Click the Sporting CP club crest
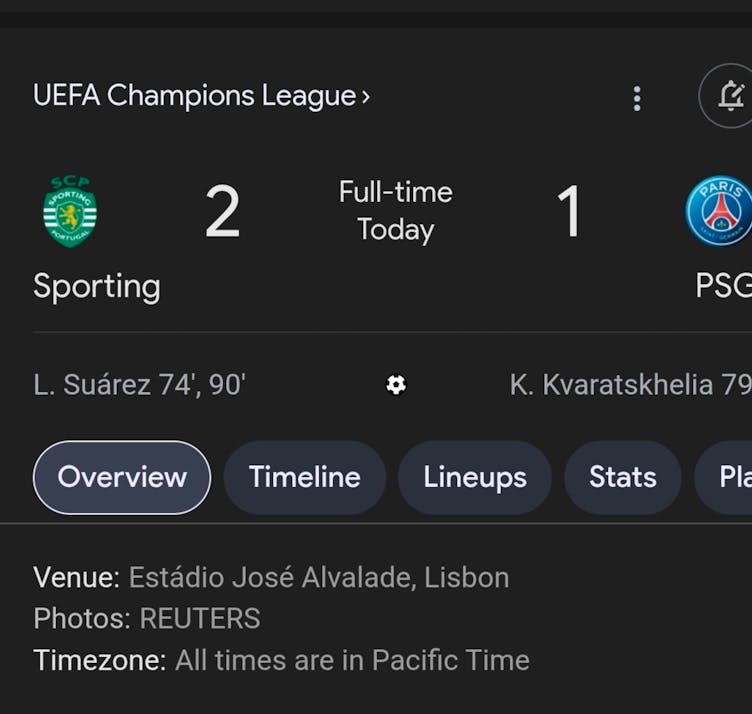752x714 pixels. (70, 211)
